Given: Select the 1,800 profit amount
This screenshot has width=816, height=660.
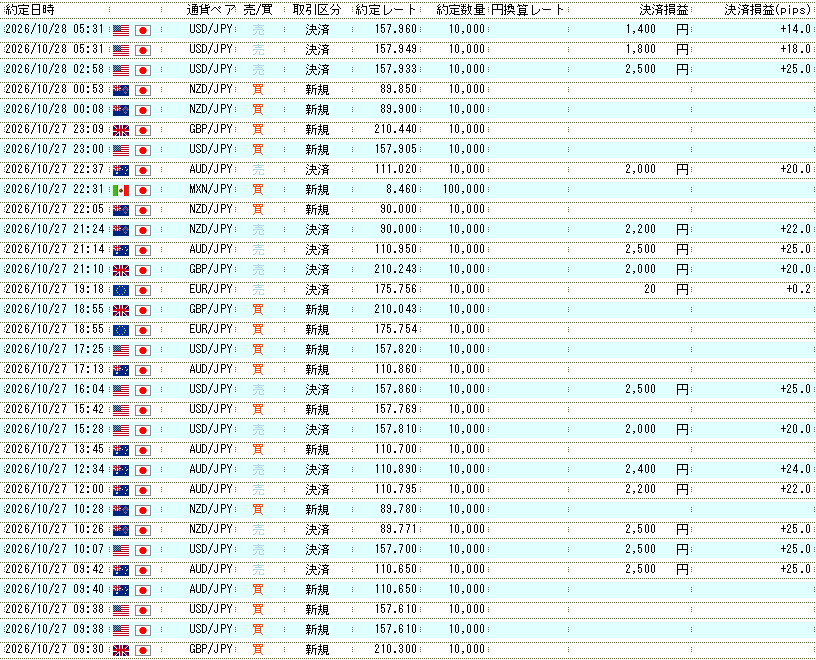Looking at the screenshot, I should click(641, 49).
